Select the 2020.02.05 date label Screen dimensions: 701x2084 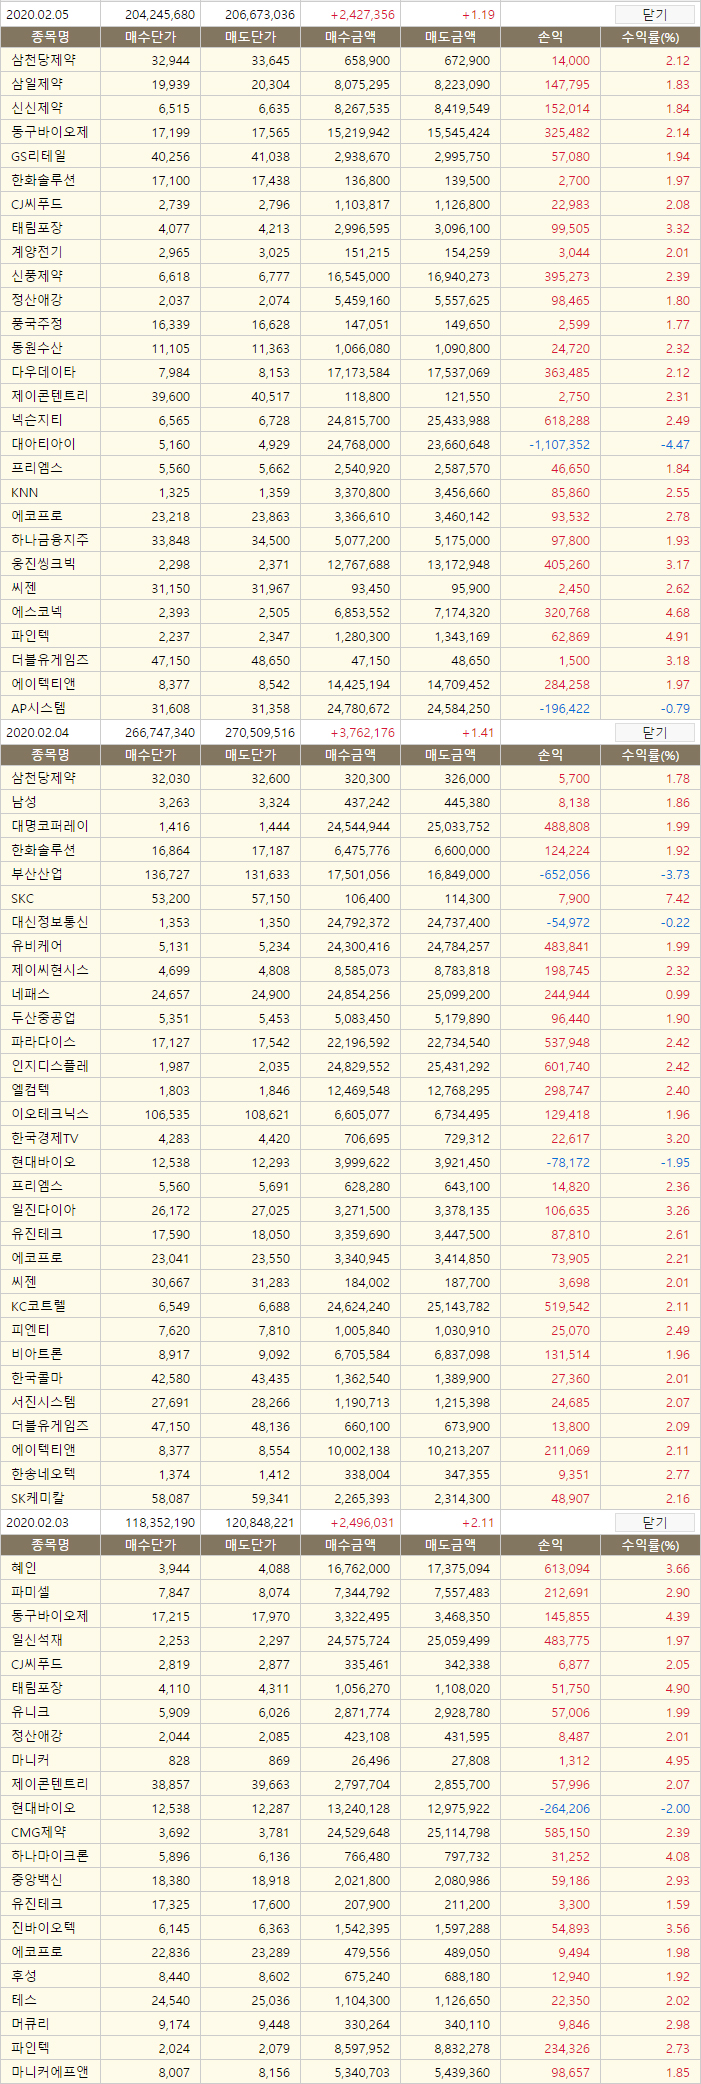pyautogui.click(x=36, y=15)
